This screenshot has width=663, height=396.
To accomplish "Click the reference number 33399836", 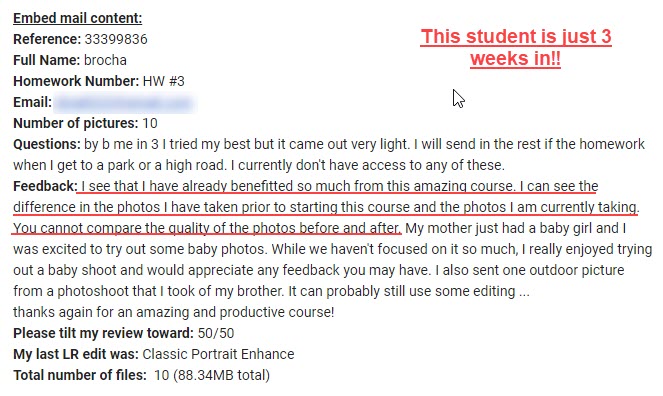I will [116, 39].
